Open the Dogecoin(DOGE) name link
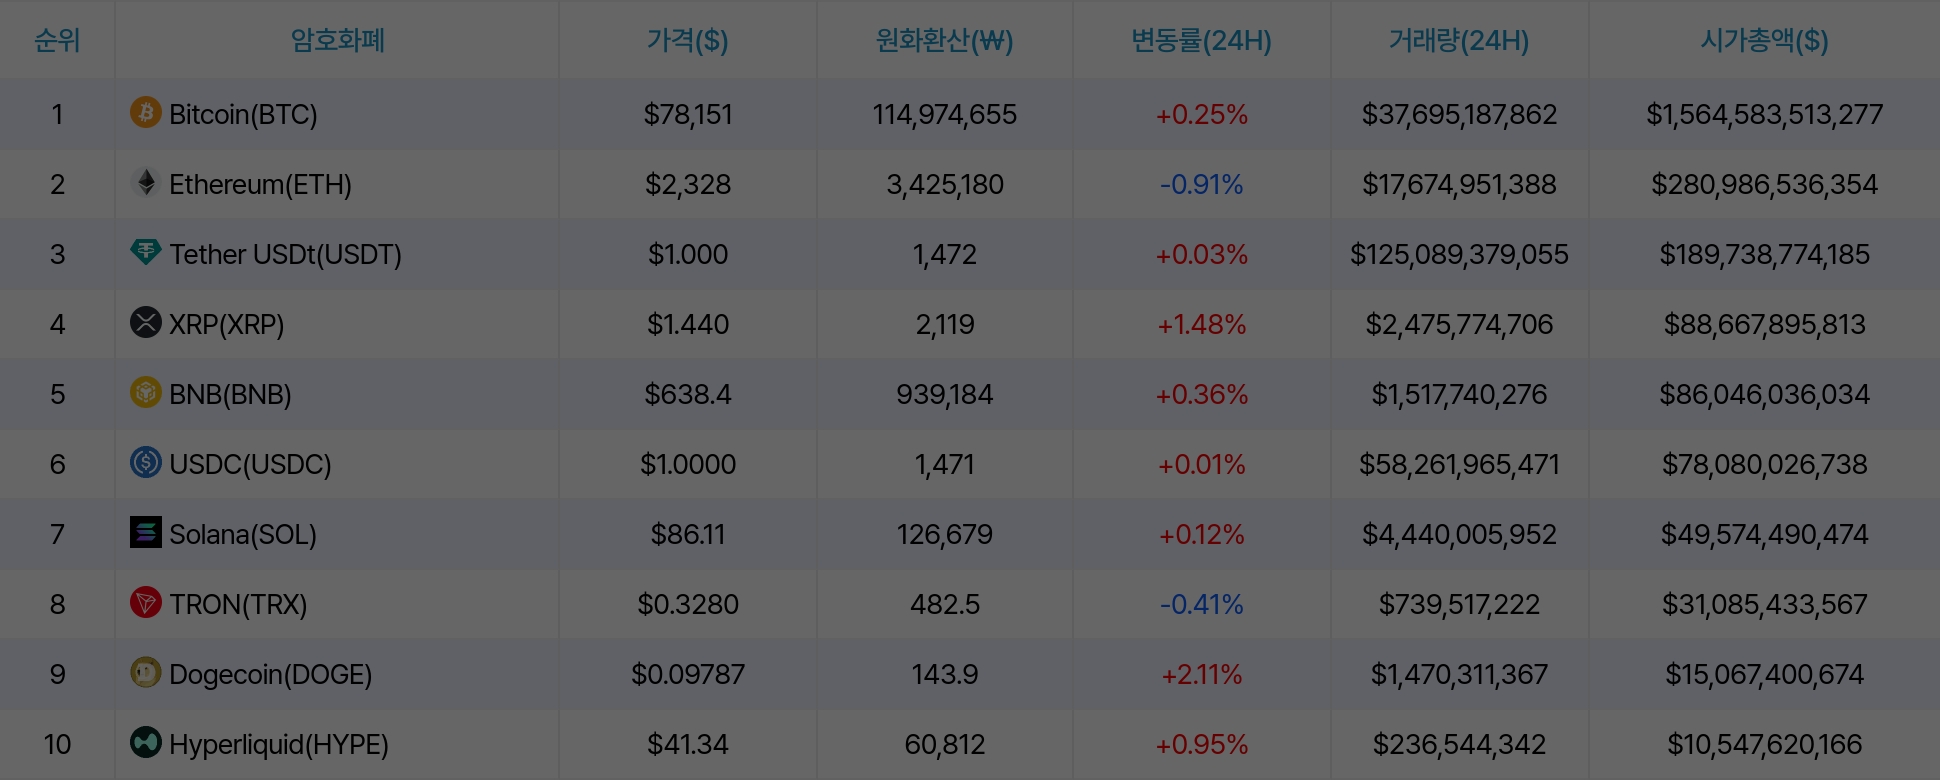Screen dimensions: 1940x780 tap(270, 674)
